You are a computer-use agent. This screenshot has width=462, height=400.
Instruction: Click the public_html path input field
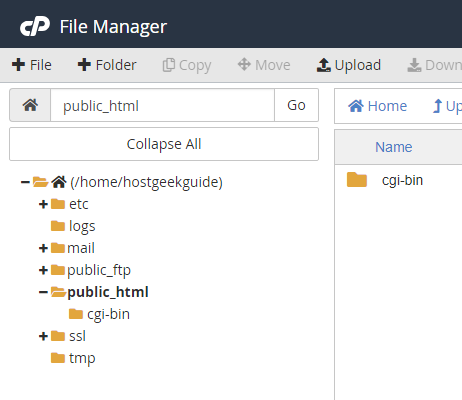pos(162,105)
